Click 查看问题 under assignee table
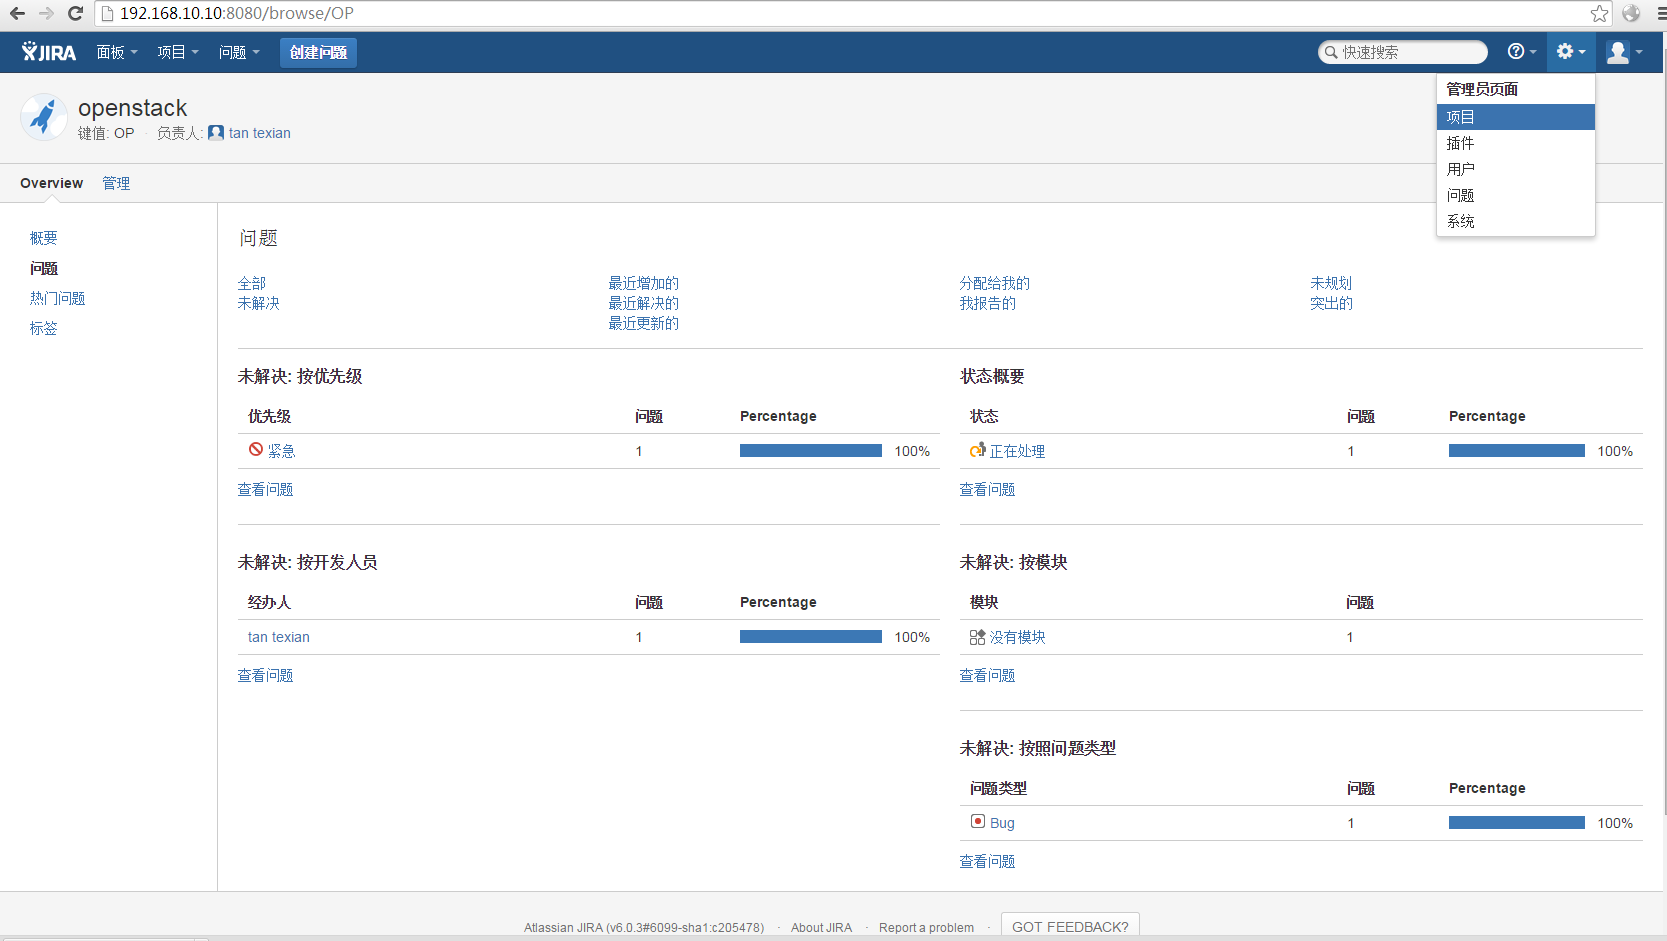The height and width of the screenshot is (941, 1667). point(266,675)
